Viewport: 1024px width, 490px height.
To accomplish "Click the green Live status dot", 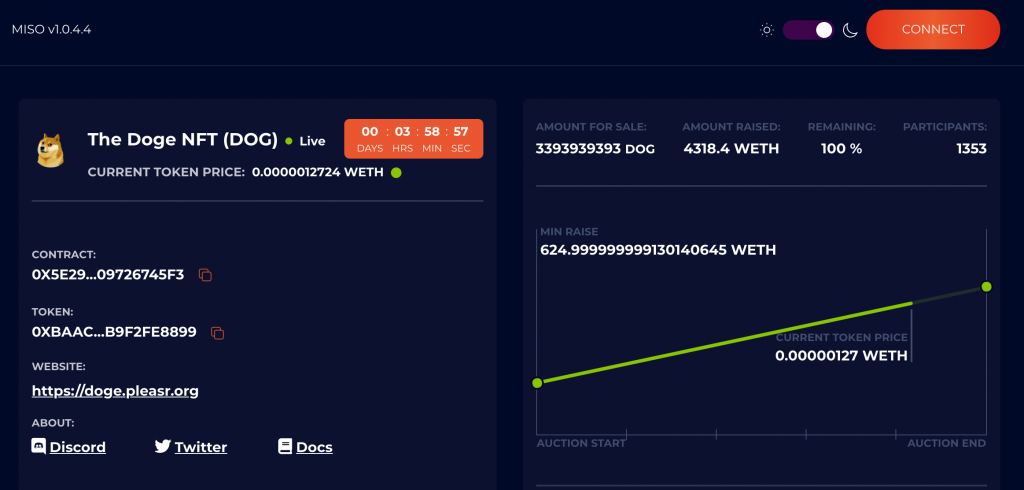I will 289,141.
